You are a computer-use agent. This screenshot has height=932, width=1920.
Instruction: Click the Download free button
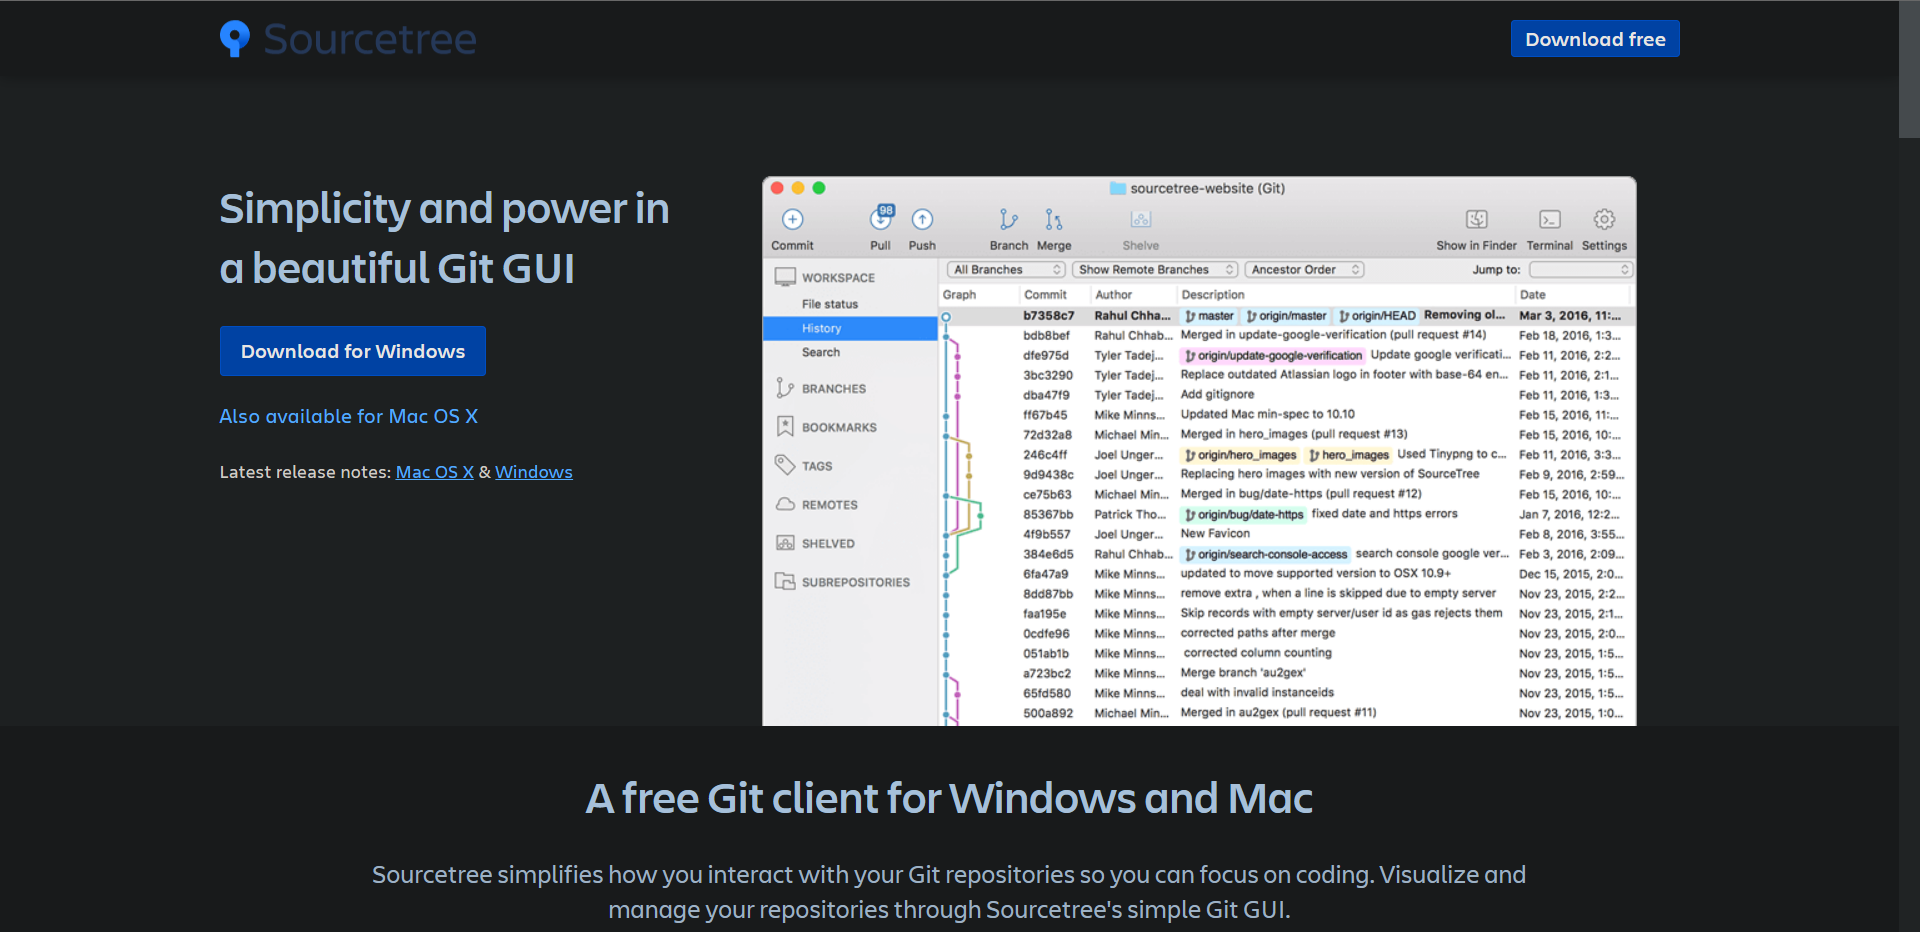(x=1595, y=39)
